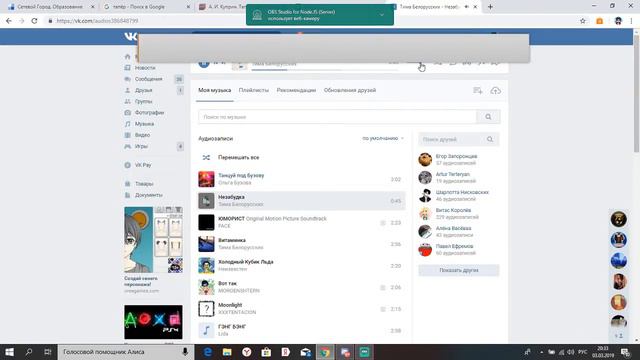640x360 pixels.
Task: Open Друзья in left sidebar
Action: click(143, 90)
